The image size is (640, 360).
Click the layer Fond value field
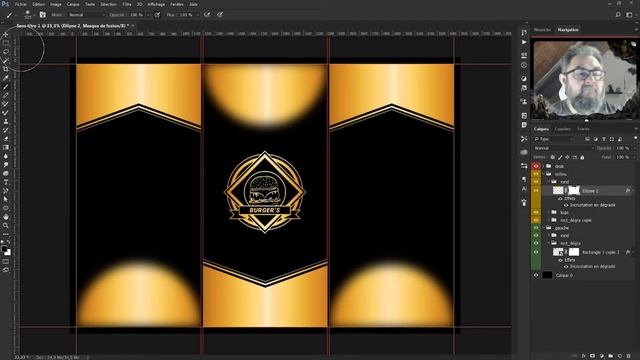(x=623, y=157)
